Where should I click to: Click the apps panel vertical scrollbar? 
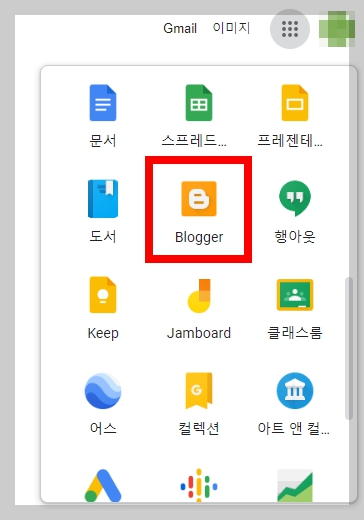coord(349,348)
